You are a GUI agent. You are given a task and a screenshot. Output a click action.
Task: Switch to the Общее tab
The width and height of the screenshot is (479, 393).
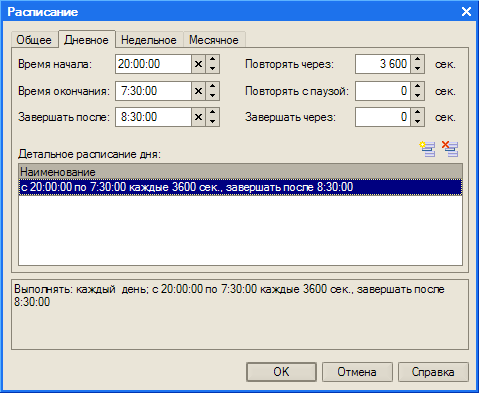34,40
